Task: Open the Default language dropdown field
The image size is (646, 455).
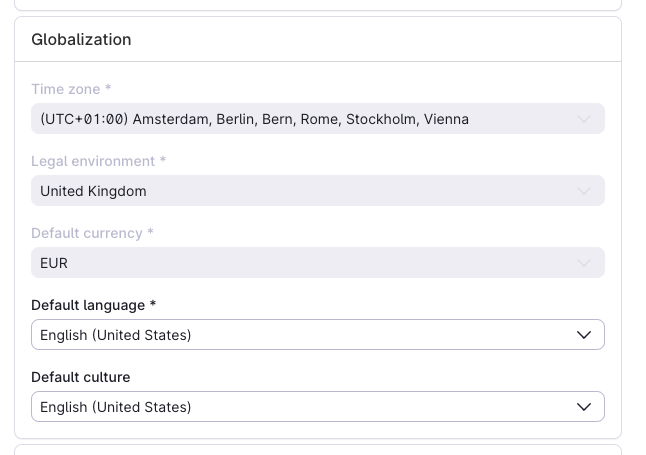Action: click(x=300, y=335)
